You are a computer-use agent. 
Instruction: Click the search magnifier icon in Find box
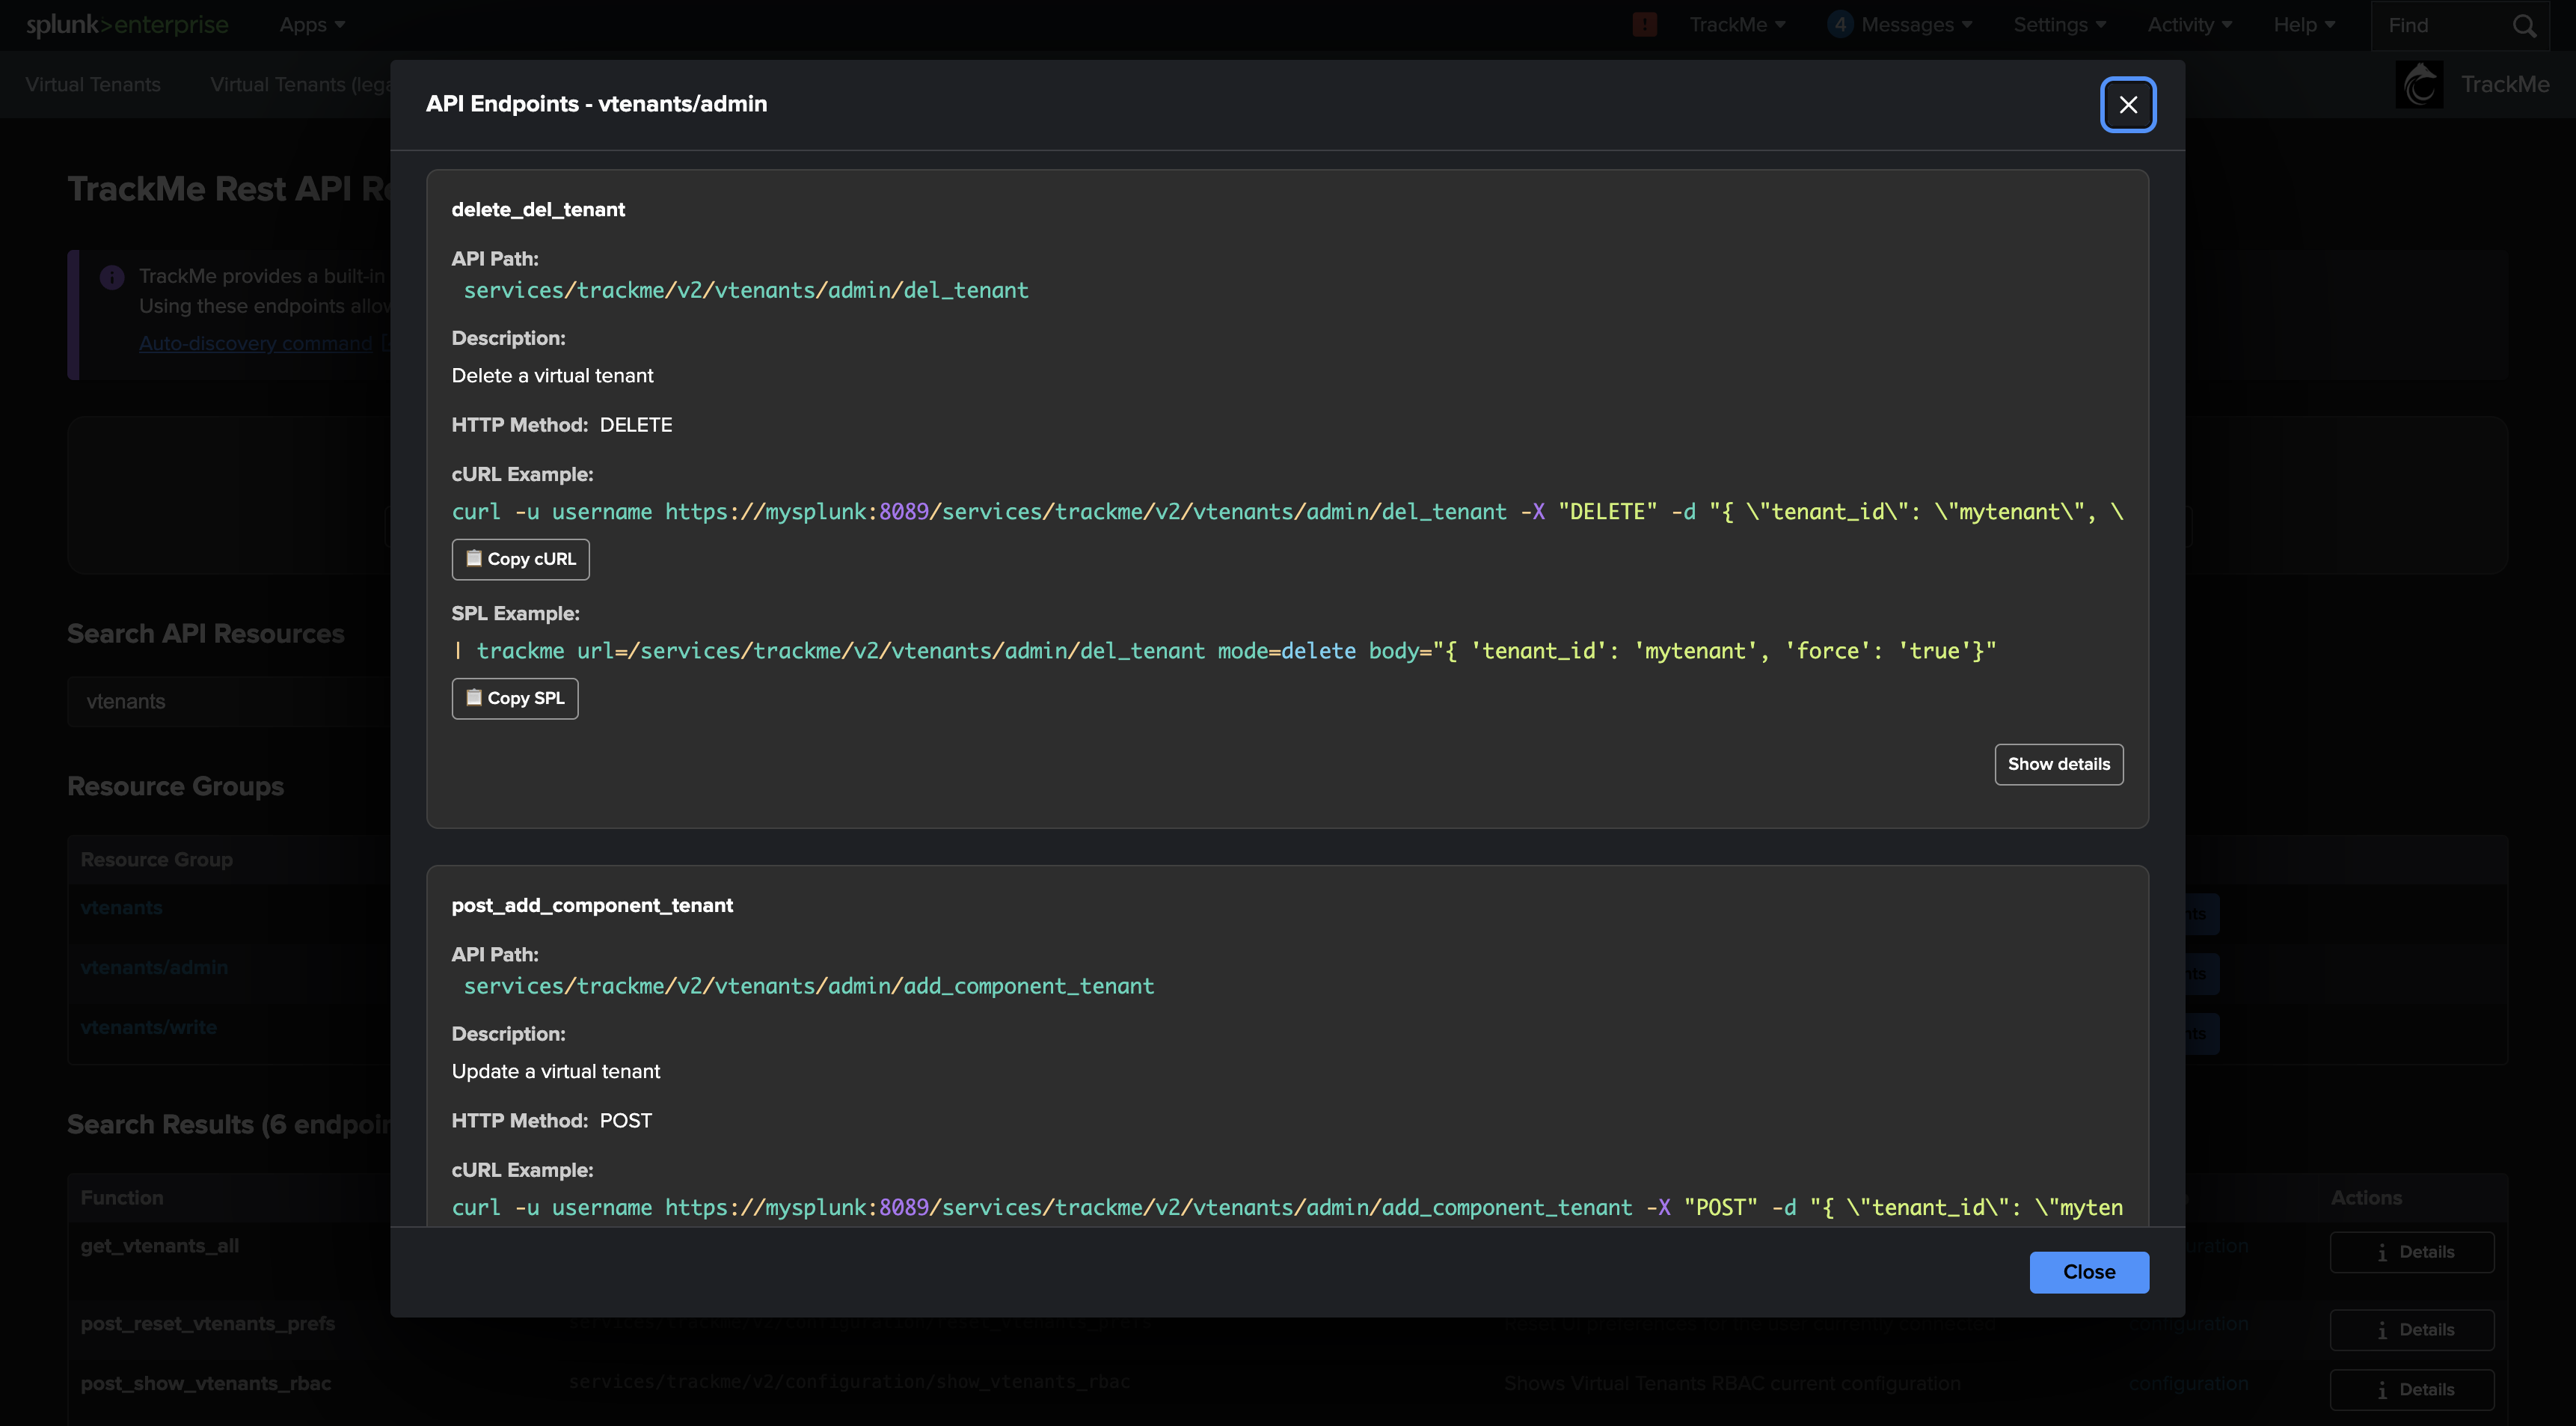coord(2524,26)
